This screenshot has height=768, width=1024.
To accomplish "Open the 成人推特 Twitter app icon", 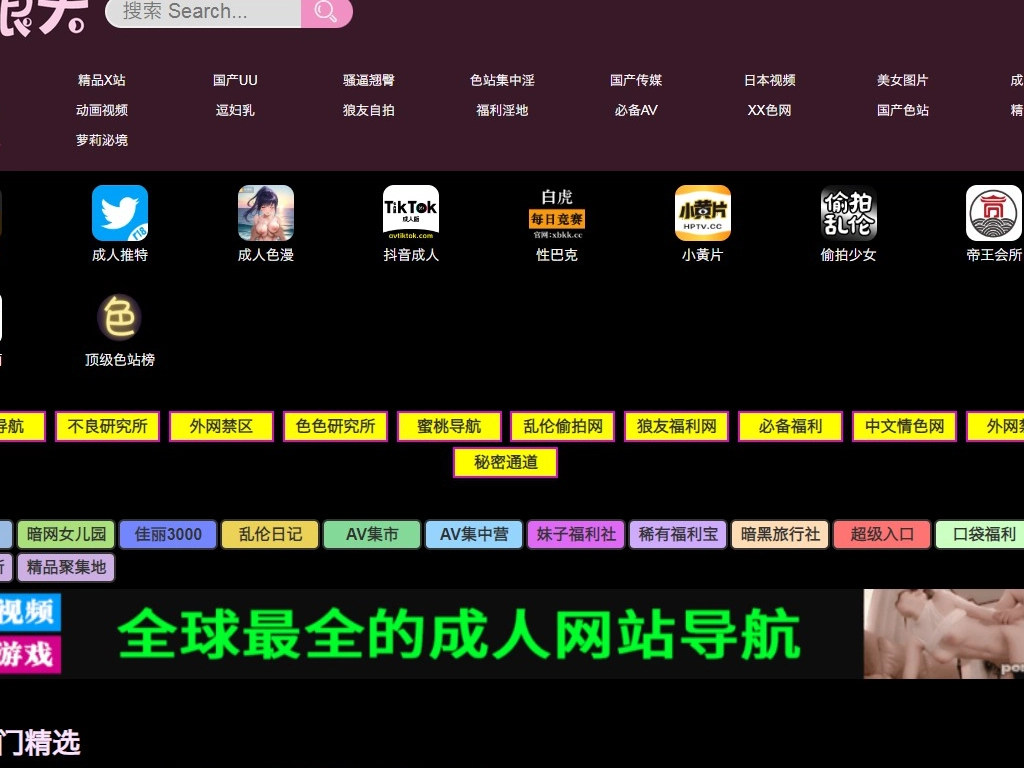I will pyautogui.click(x=119, y=213).
